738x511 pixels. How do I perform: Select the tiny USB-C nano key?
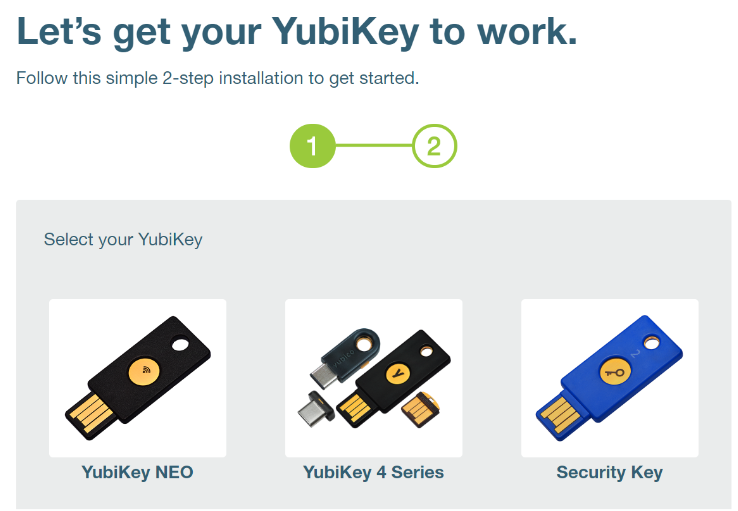pos(316,407)
